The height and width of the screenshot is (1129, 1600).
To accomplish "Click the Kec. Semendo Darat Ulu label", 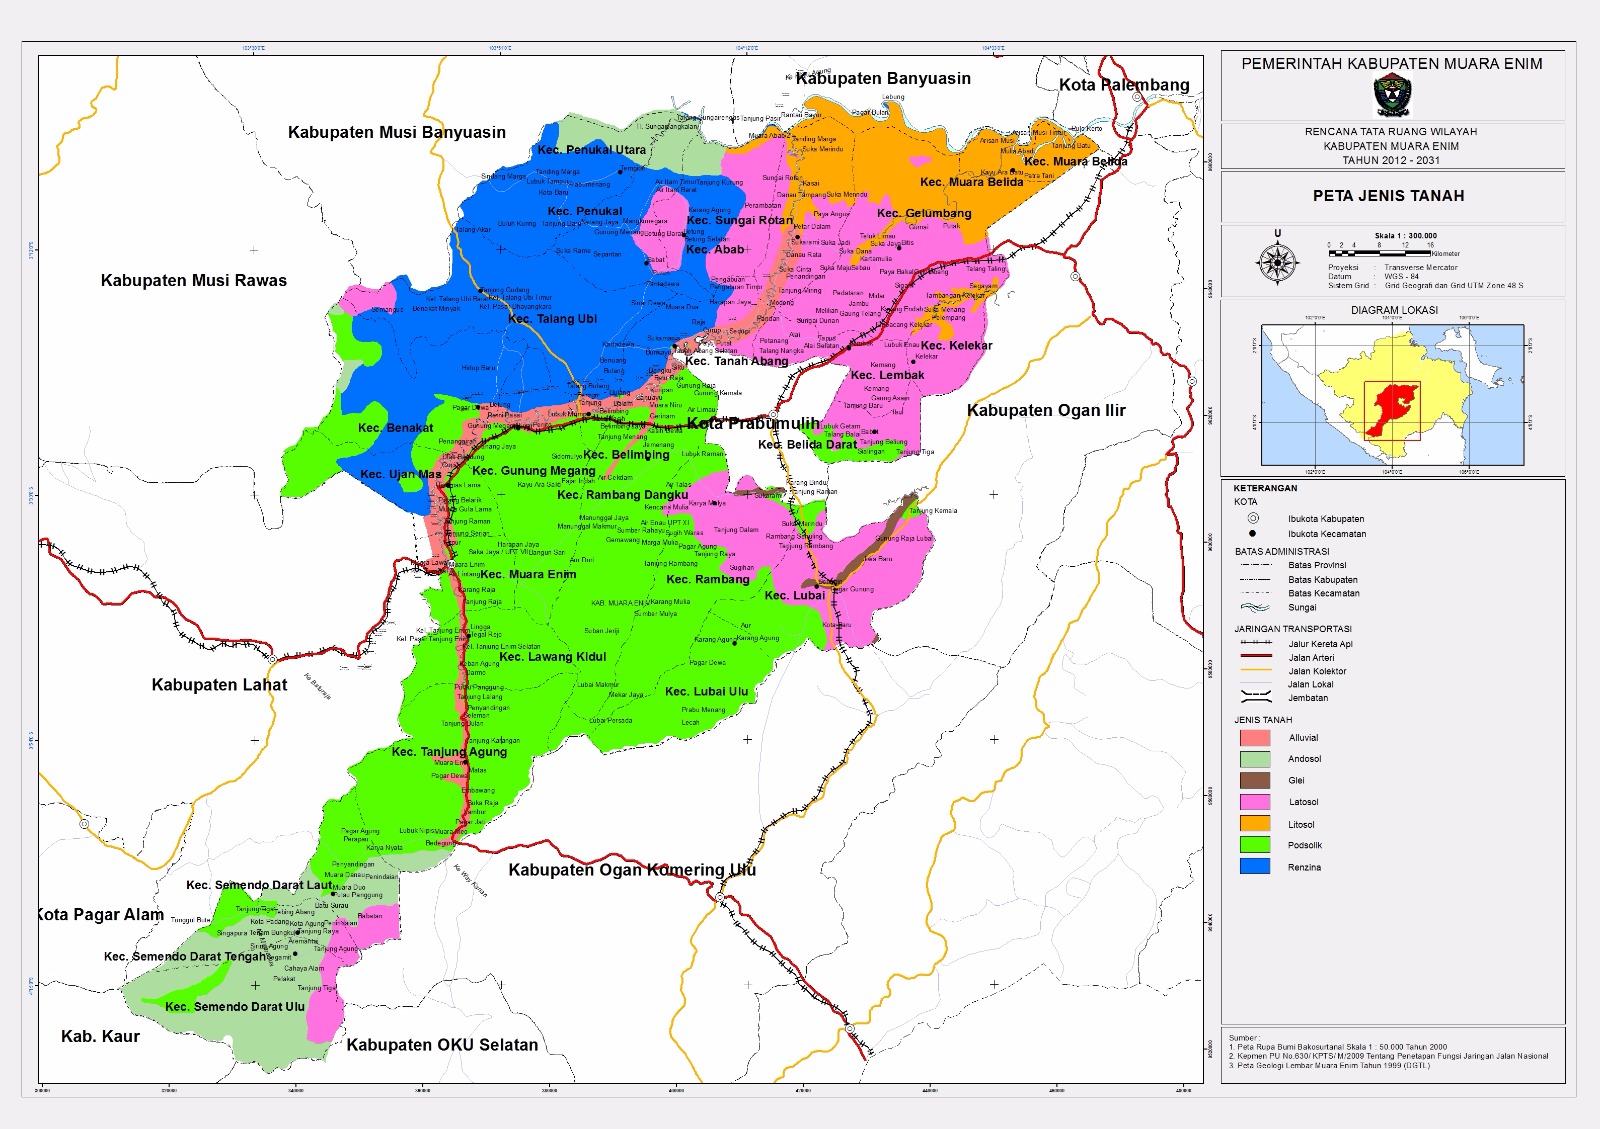I will click(x=234, y=1007).
